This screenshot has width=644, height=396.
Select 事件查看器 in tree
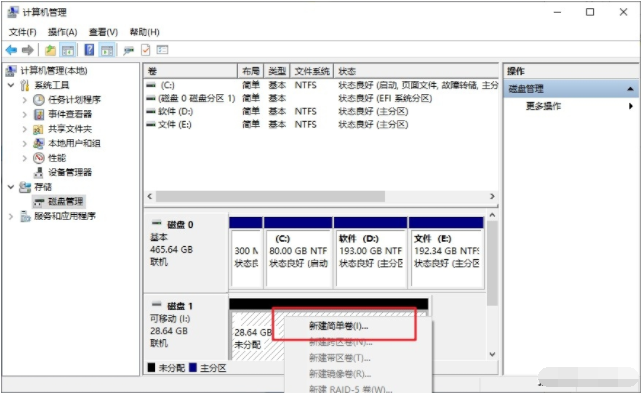(x=70, y=114)
